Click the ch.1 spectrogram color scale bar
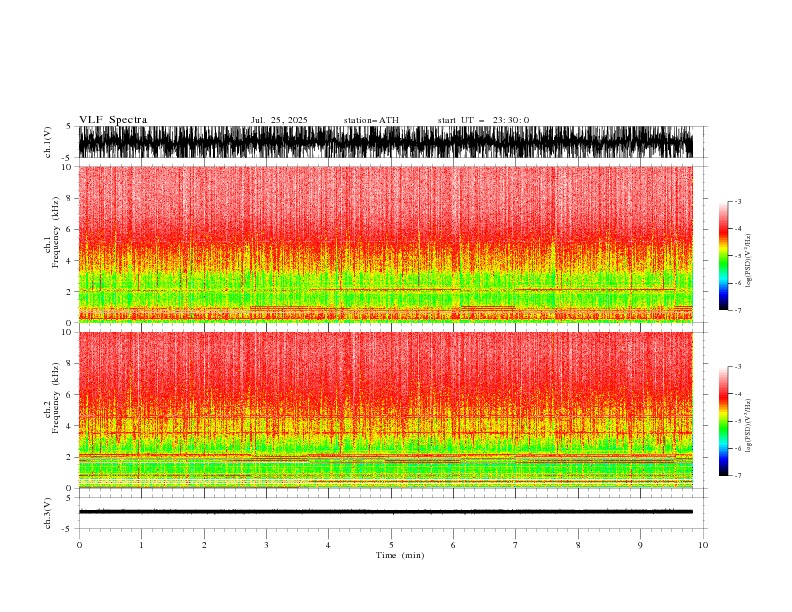The width and height of the screenshot is (792, 612). (723, 255)
